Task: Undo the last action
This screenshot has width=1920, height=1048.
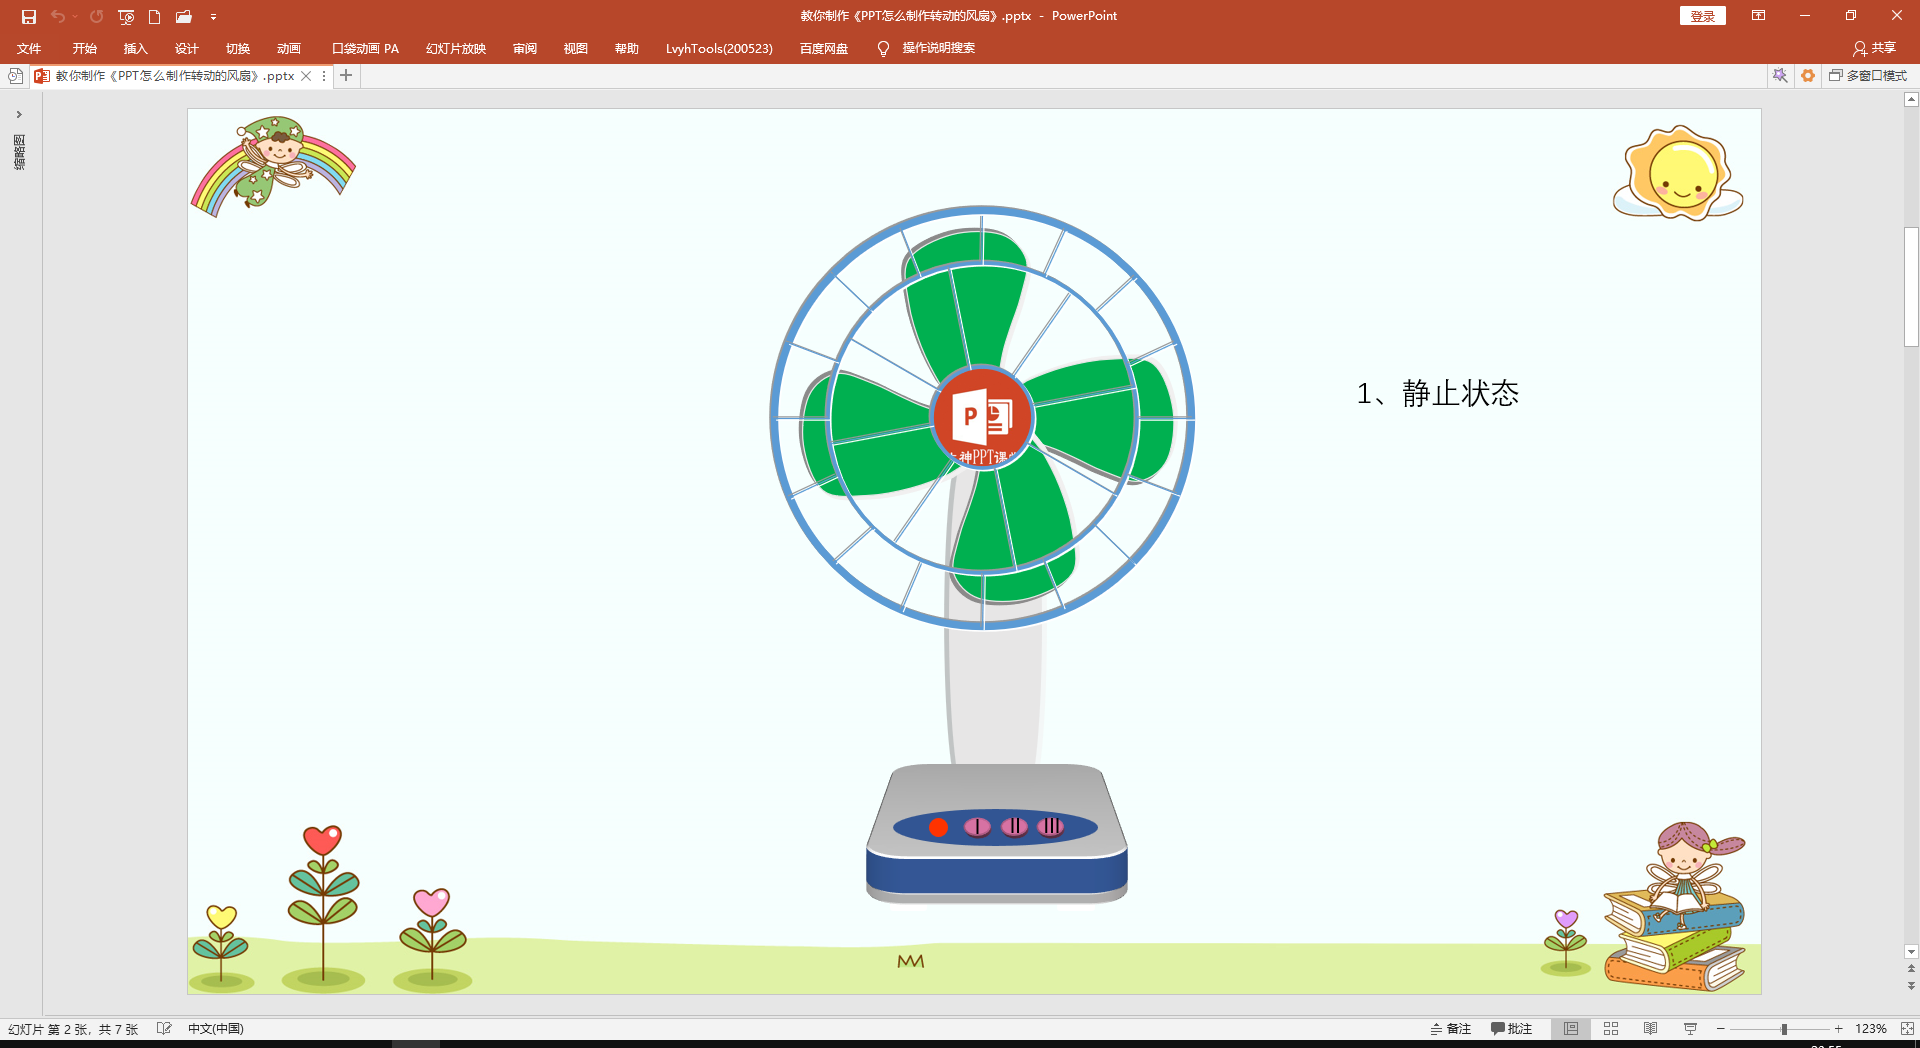Action: coord(57,16)
